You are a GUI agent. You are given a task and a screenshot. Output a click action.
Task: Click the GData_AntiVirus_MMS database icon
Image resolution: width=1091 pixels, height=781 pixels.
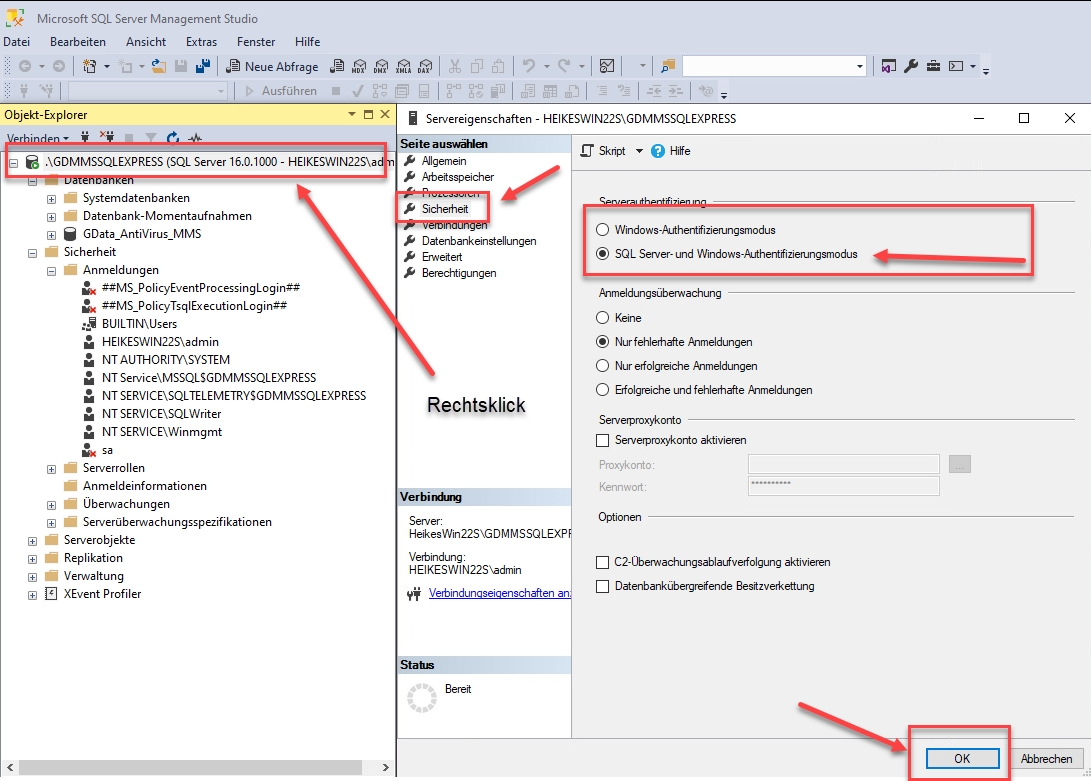tap(70, 234)
